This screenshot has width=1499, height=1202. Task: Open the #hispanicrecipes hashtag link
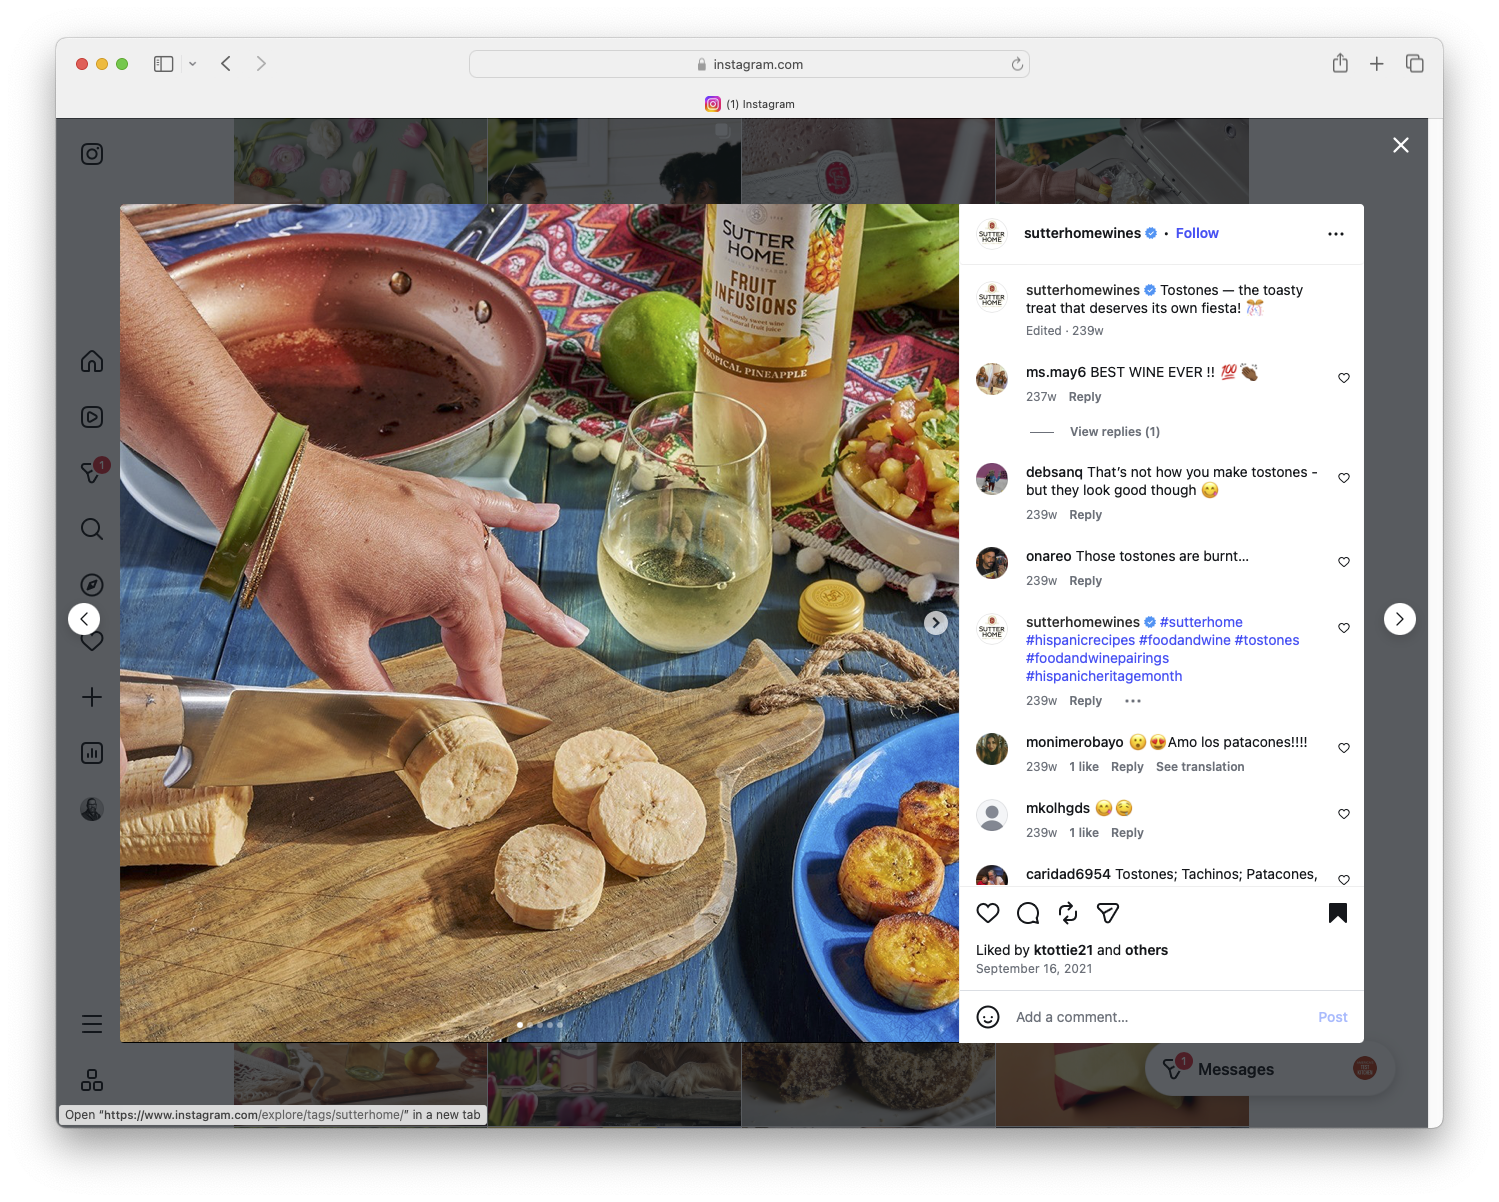click(1079, 640)
